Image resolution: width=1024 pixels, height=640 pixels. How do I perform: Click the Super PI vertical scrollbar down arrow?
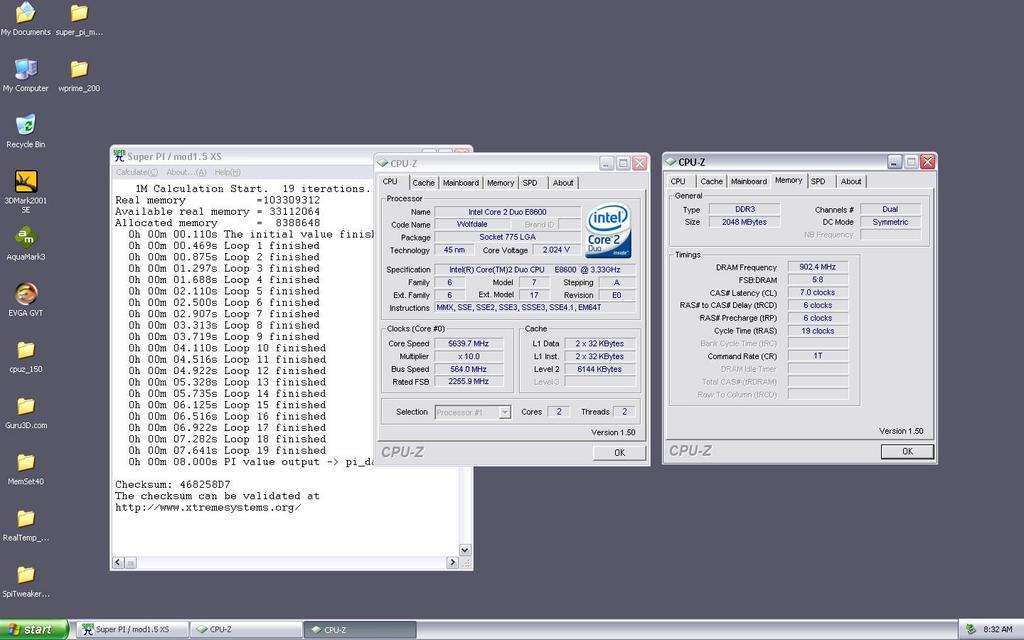pos(465,550)
